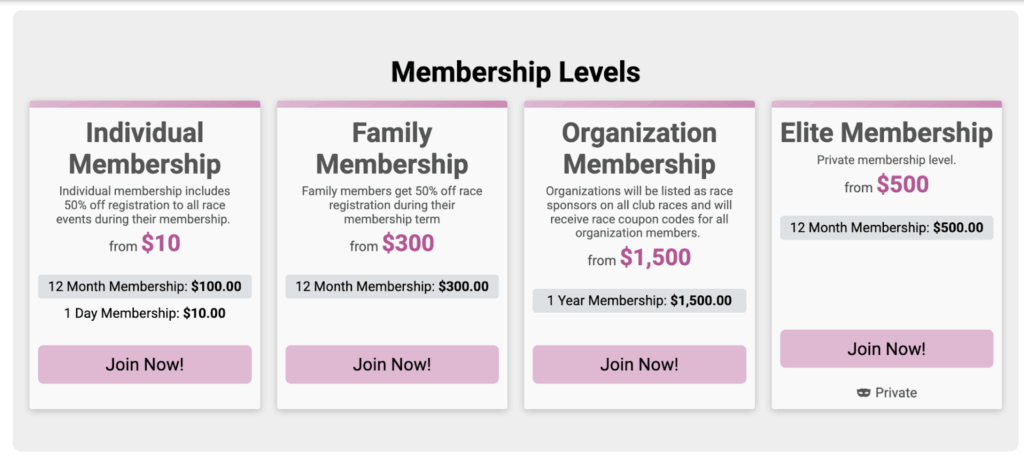Click the $300 starting price

point(408,243)
